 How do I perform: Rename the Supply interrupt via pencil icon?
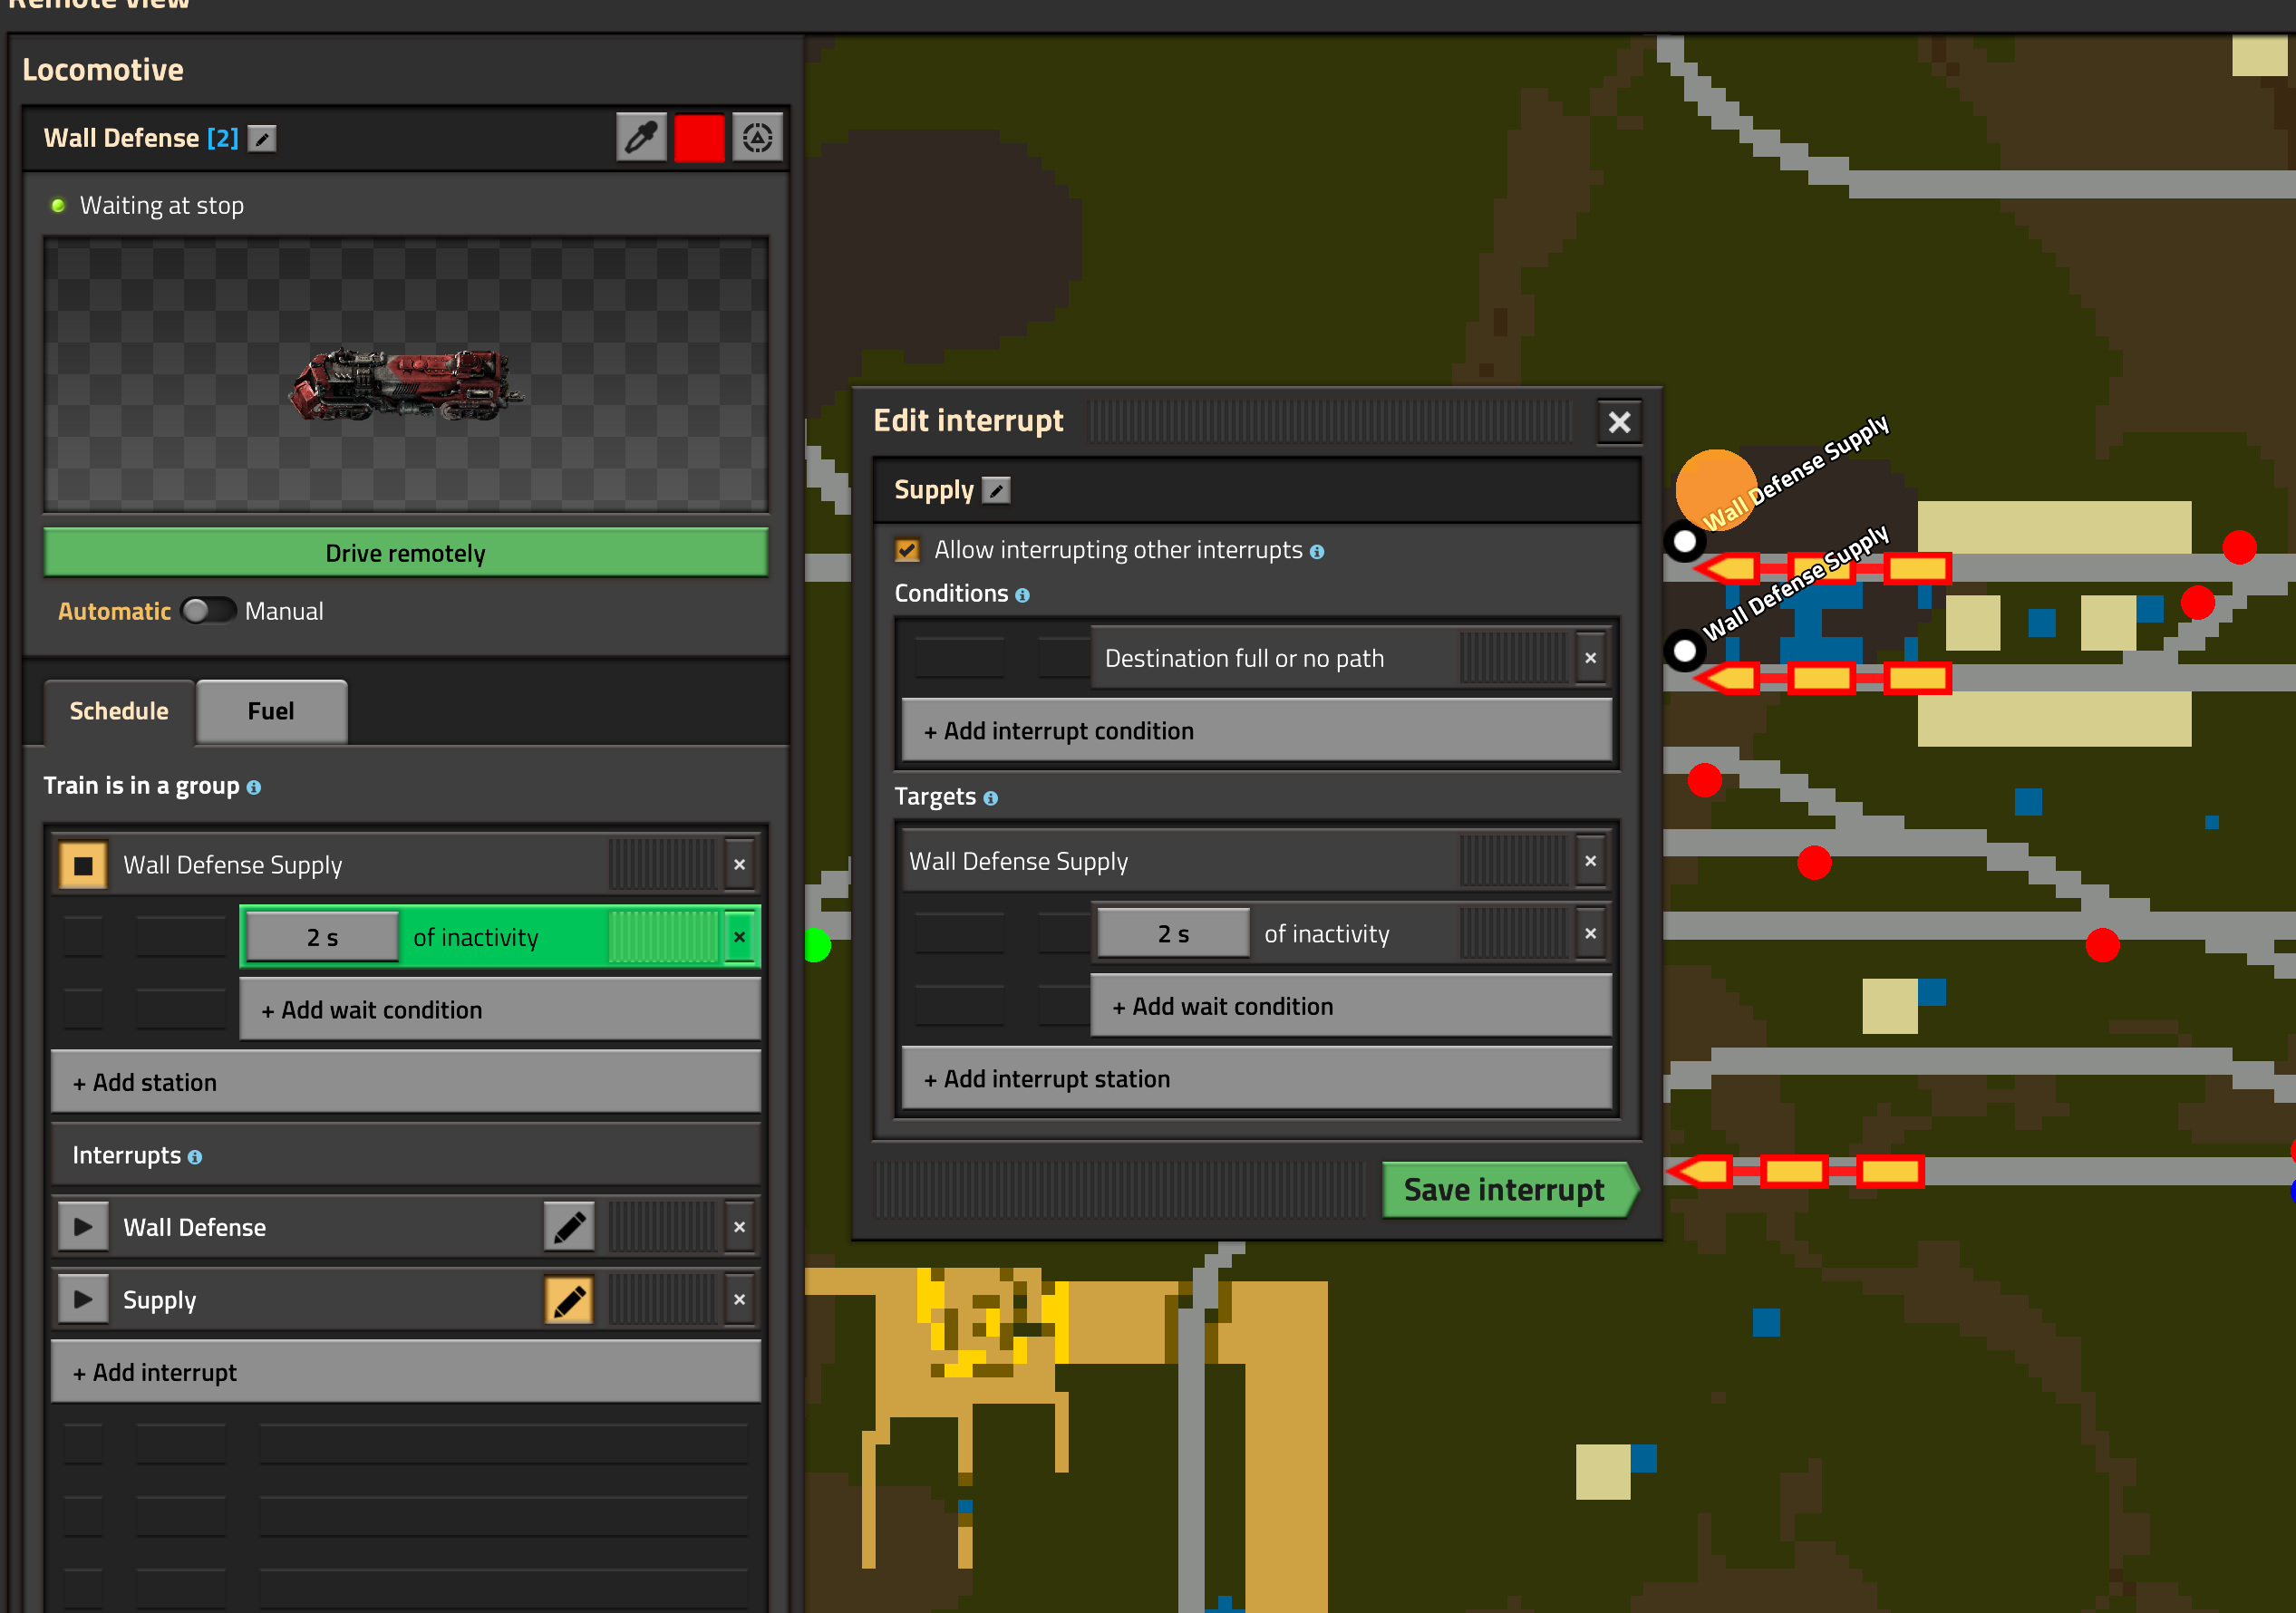tap(996, 491)
